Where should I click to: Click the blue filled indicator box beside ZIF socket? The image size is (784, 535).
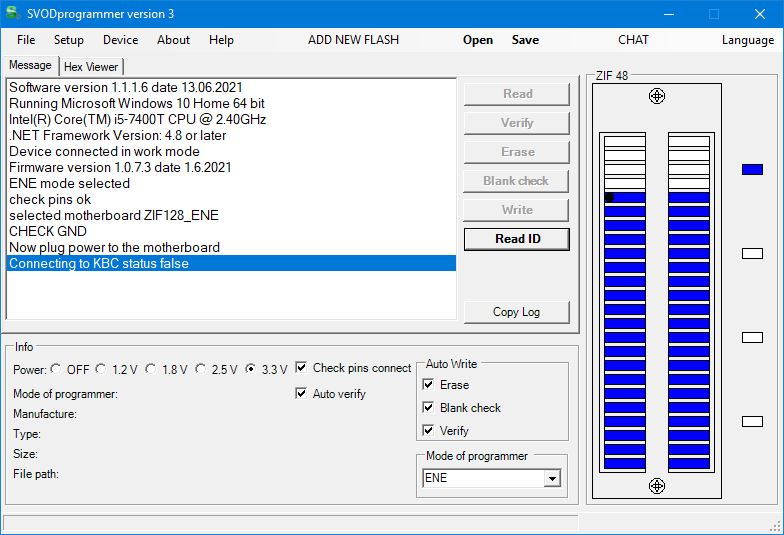point(752,170)
